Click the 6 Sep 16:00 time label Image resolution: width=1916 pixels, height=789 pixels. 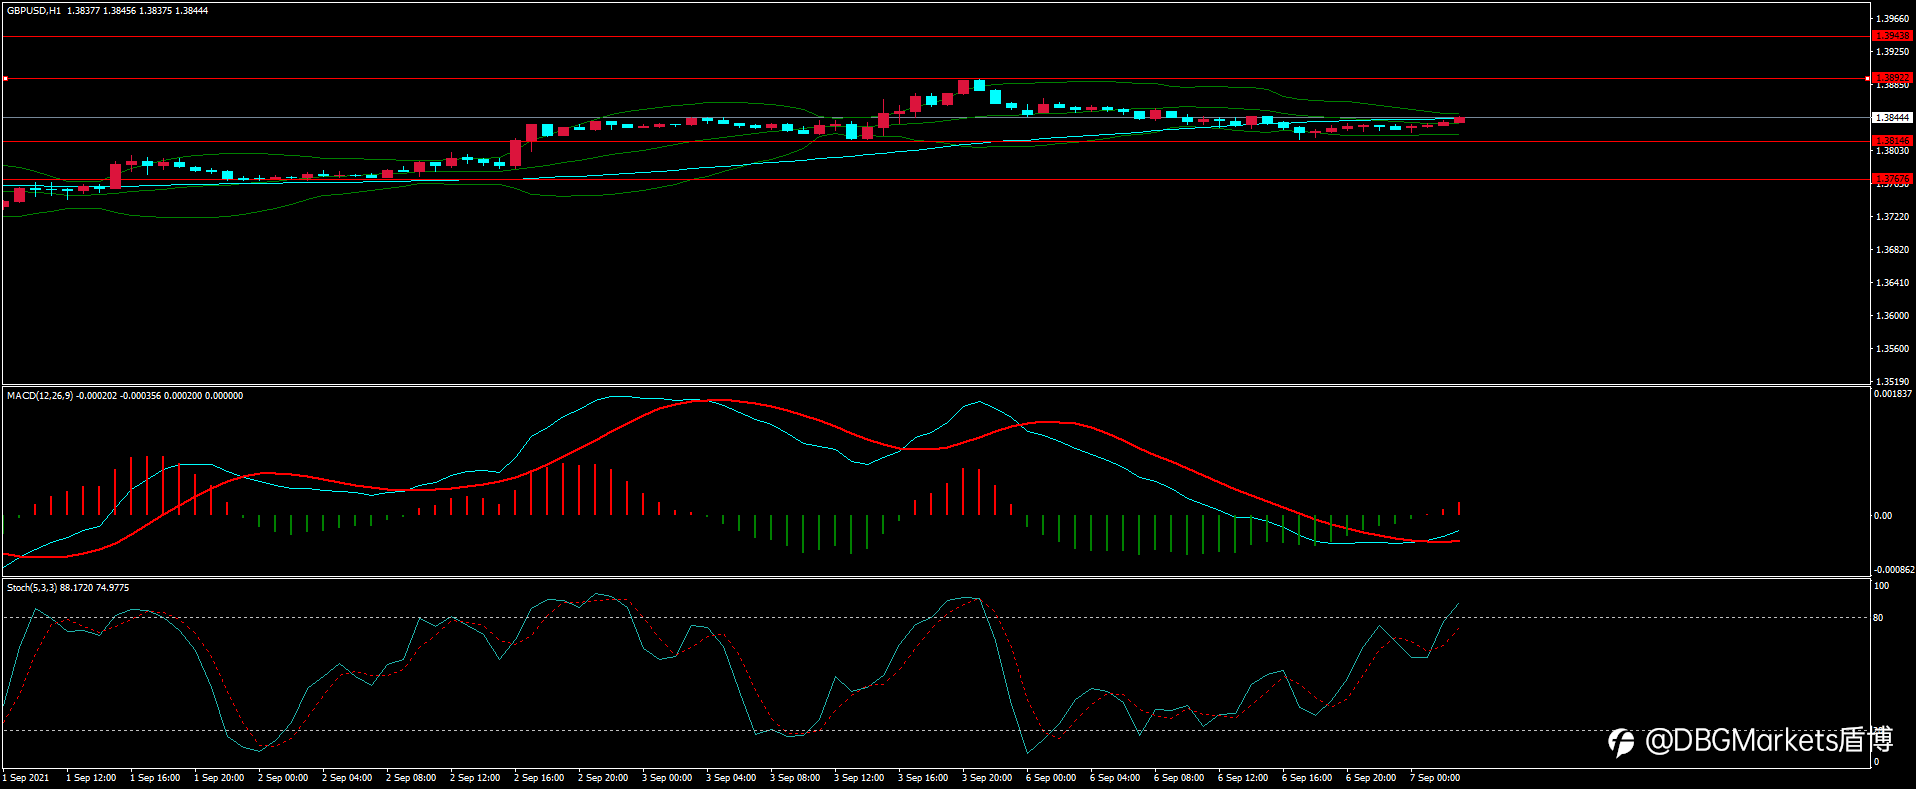(1307, 778)
